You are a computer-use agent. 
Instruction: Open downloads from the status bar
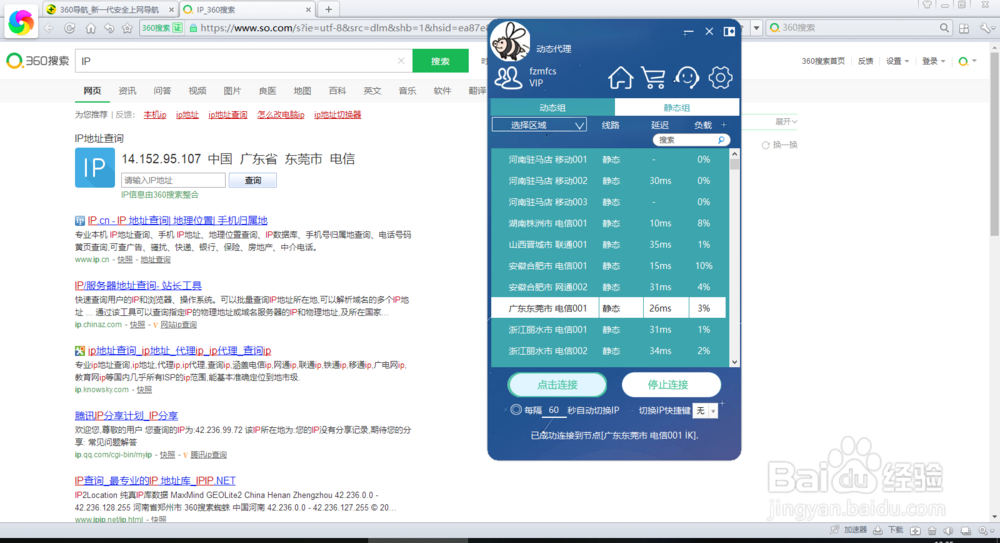[889, 530]
